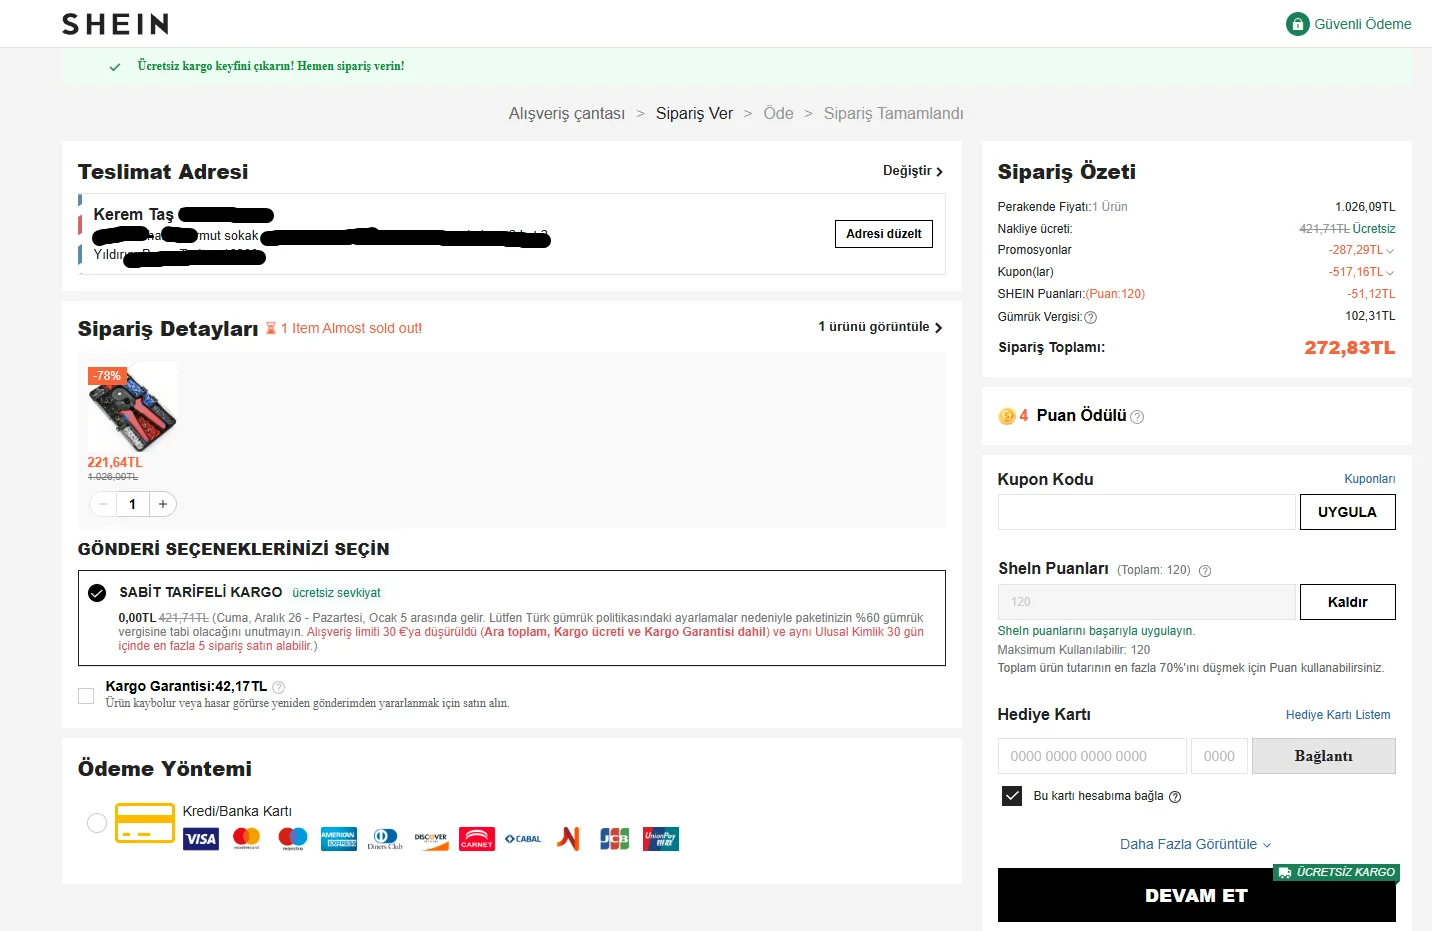The width and height of the screenshot is (1432, 931).
Task: Click the SheIn Puanları points field
Action: (1147, 602)
